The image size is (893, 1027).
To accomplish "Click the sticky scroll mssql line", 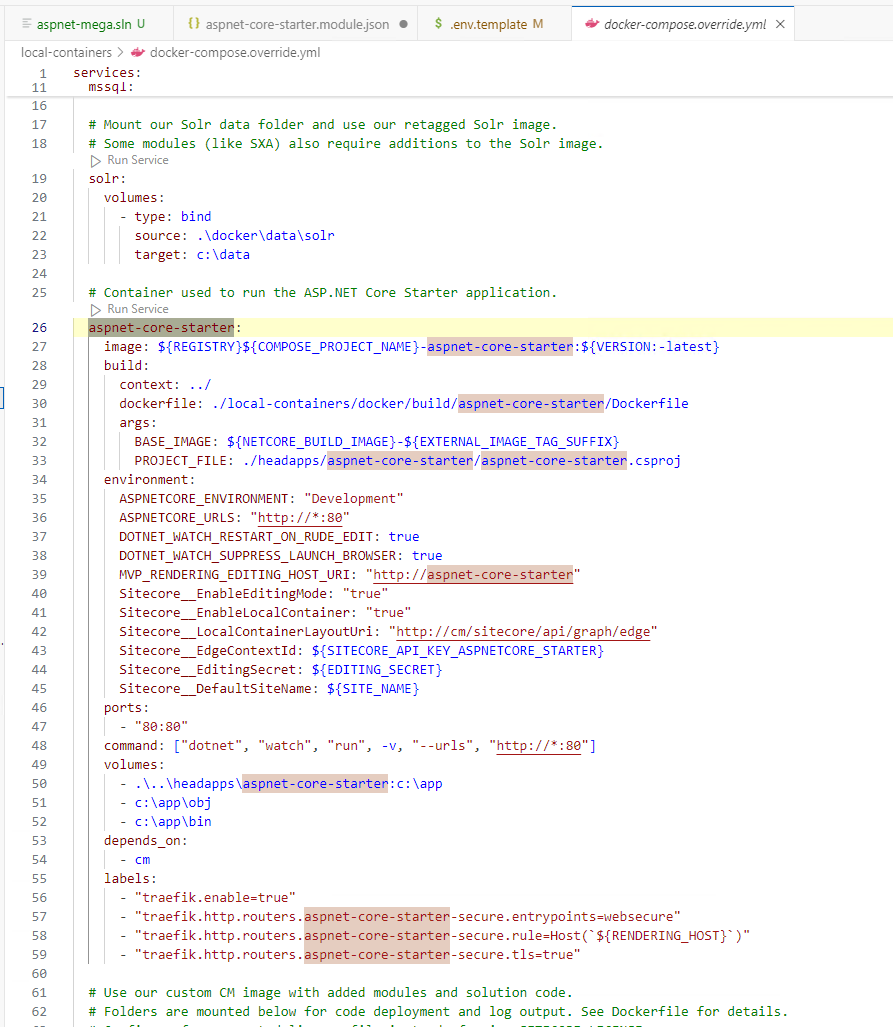I will 110,87.
